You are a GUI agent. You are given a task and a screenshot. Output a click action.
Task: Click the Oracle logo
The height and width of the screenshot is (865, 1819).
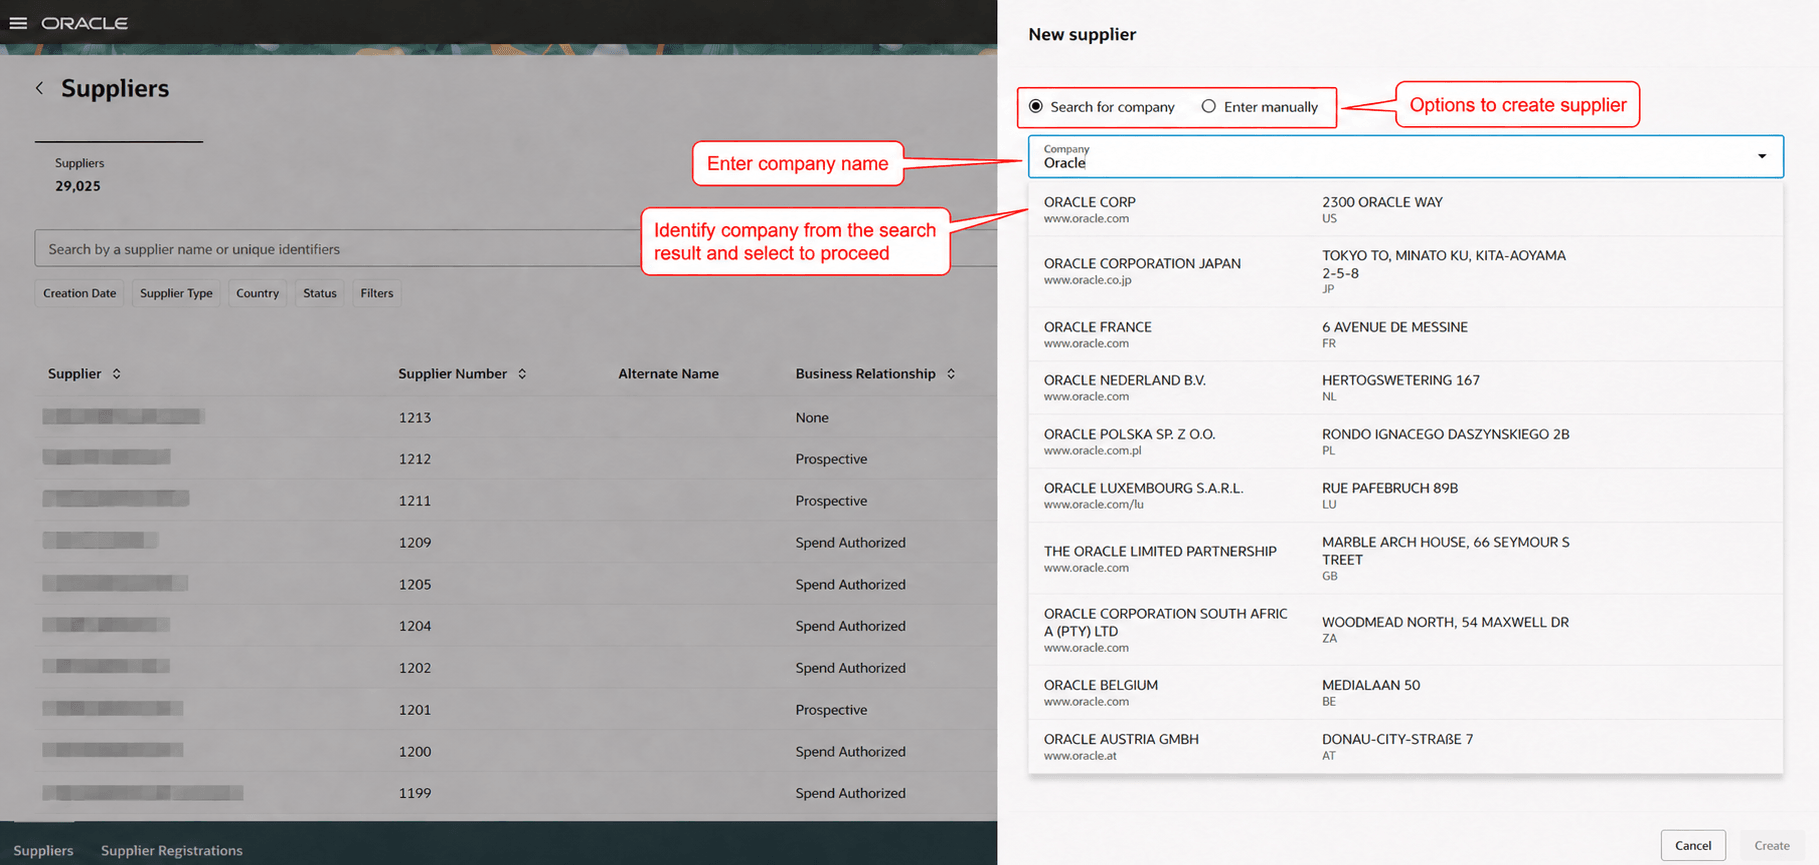[x=85, y=23]
